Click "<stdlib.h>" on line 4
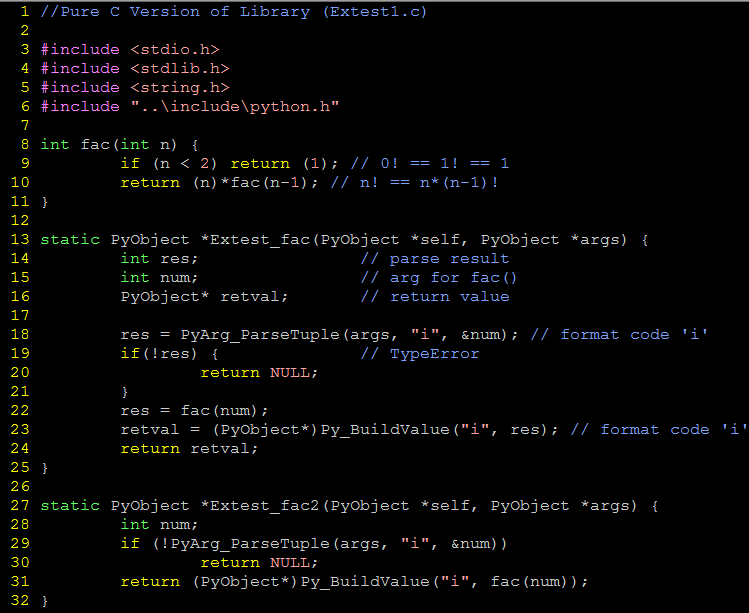The width and height of the screenshot is (749, 613). click(x=180, y=68)
